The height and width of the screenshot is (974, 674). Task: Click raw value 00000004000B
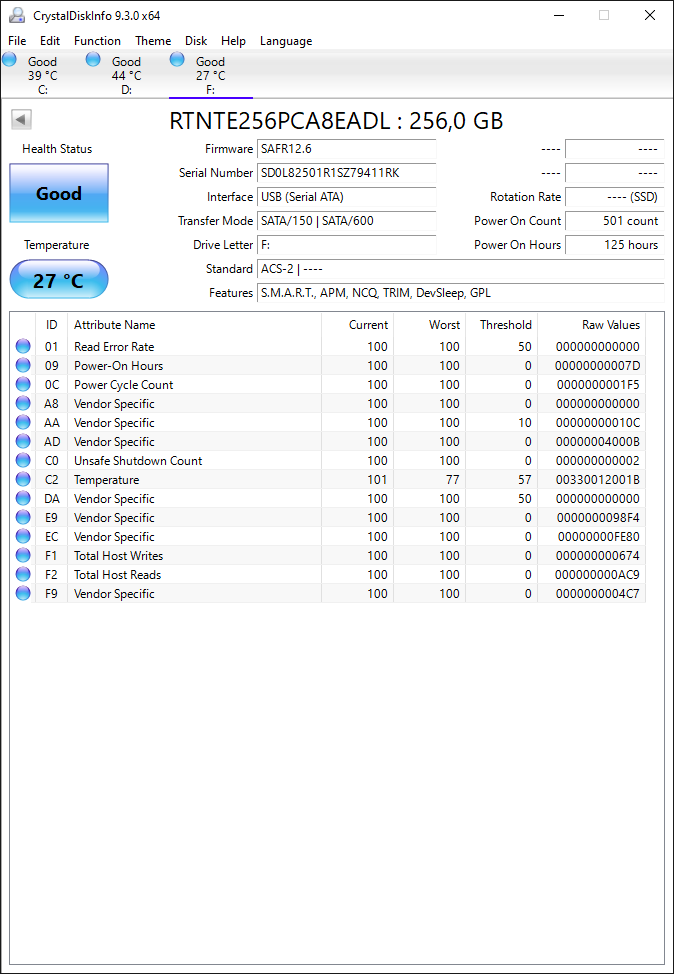pos(598,442)
